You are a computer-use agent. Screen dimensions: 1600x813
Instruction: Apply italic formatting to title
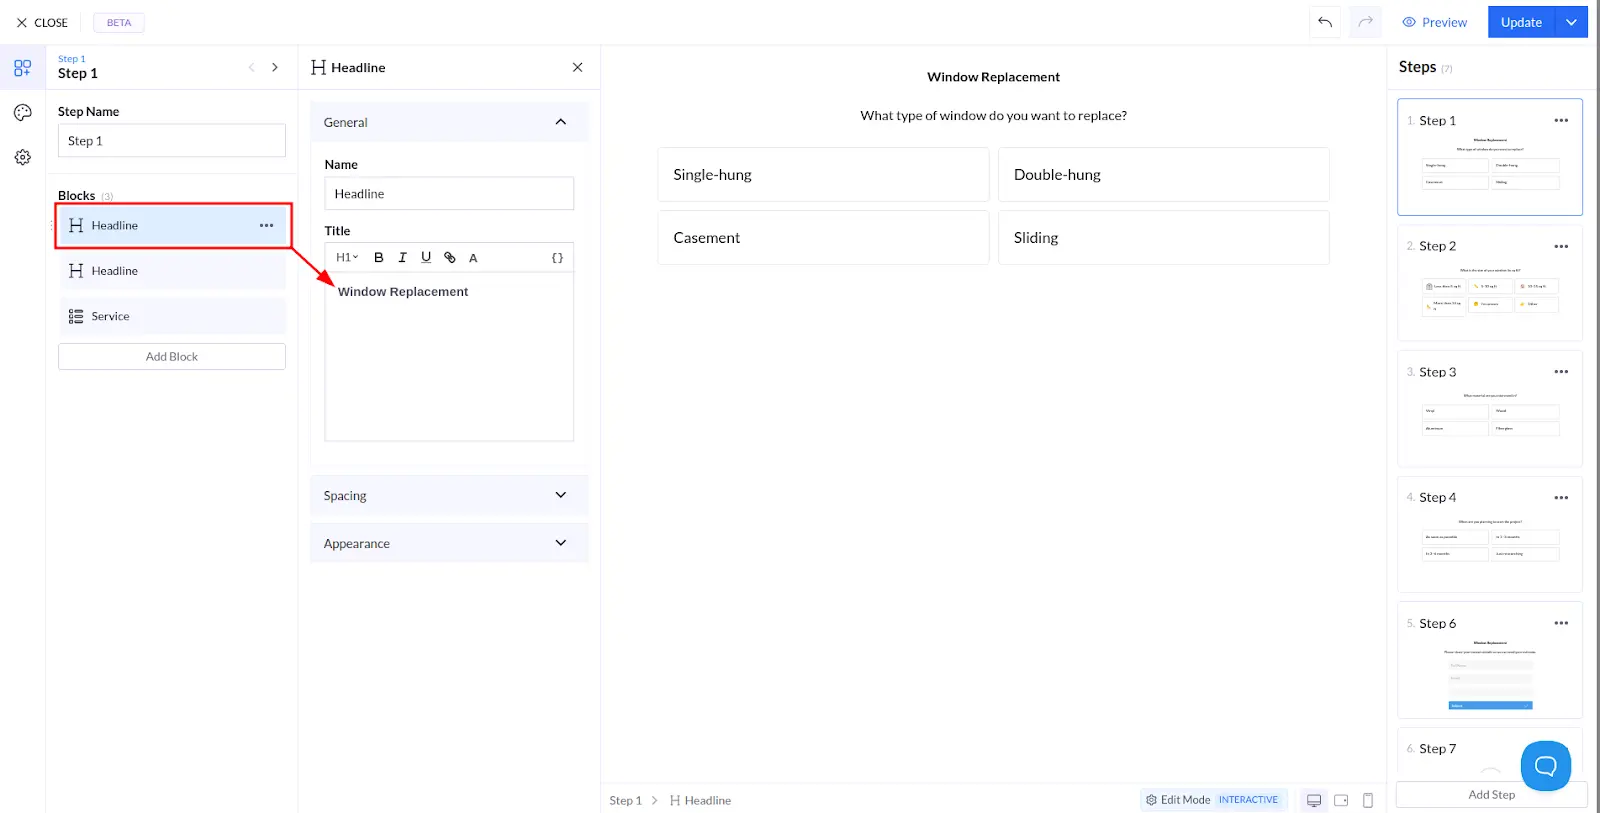[x=402, y=258]
